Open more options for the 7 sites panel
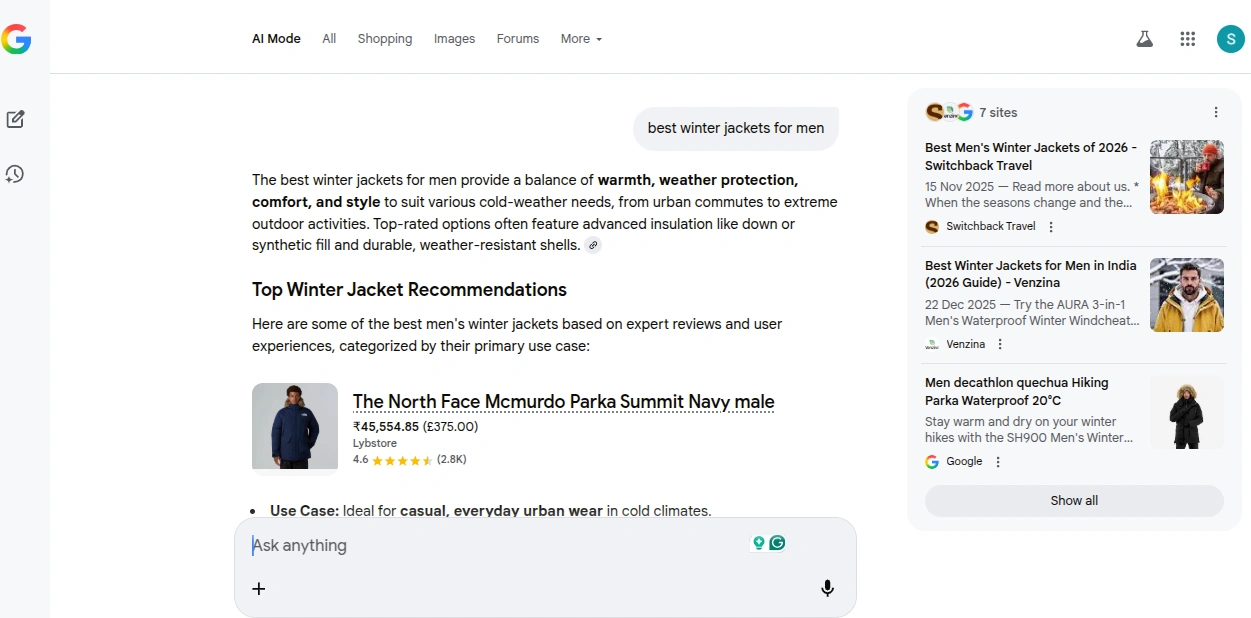1251x618 pixels. pyautogui.click(x=1216, y=112)
